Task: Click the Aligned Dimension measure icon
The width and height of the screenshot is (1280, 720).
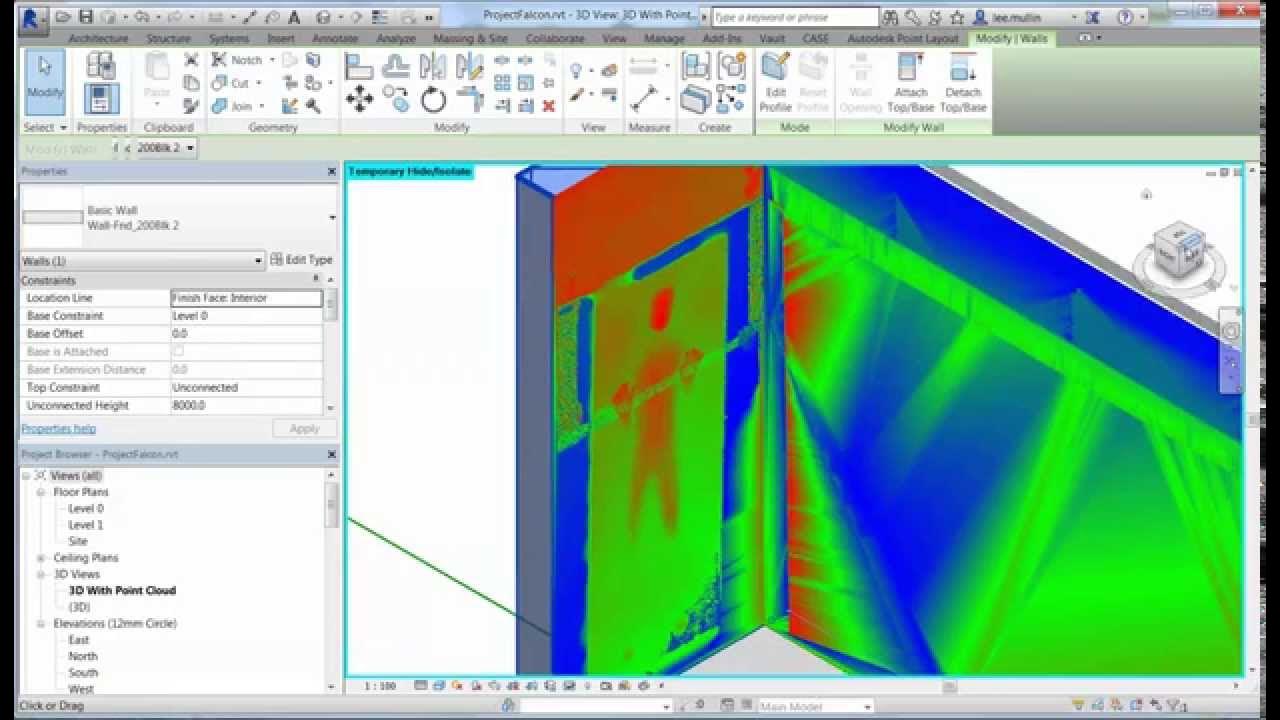Action: (644, 98)
